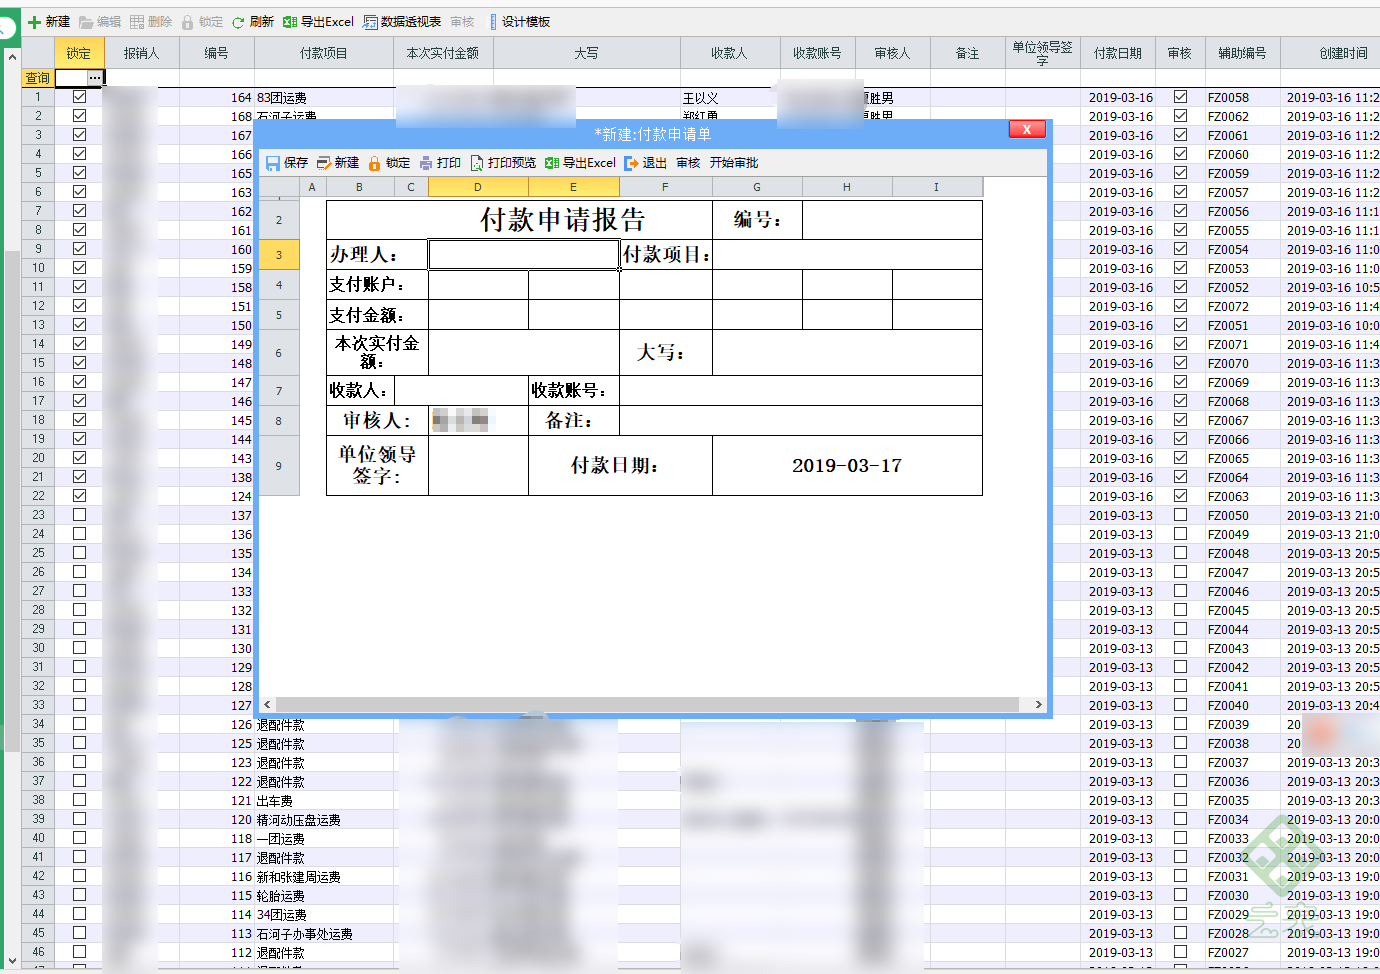
Task: Click the 打印预览 icon in dialog
Action: click(x=477, y=163)
